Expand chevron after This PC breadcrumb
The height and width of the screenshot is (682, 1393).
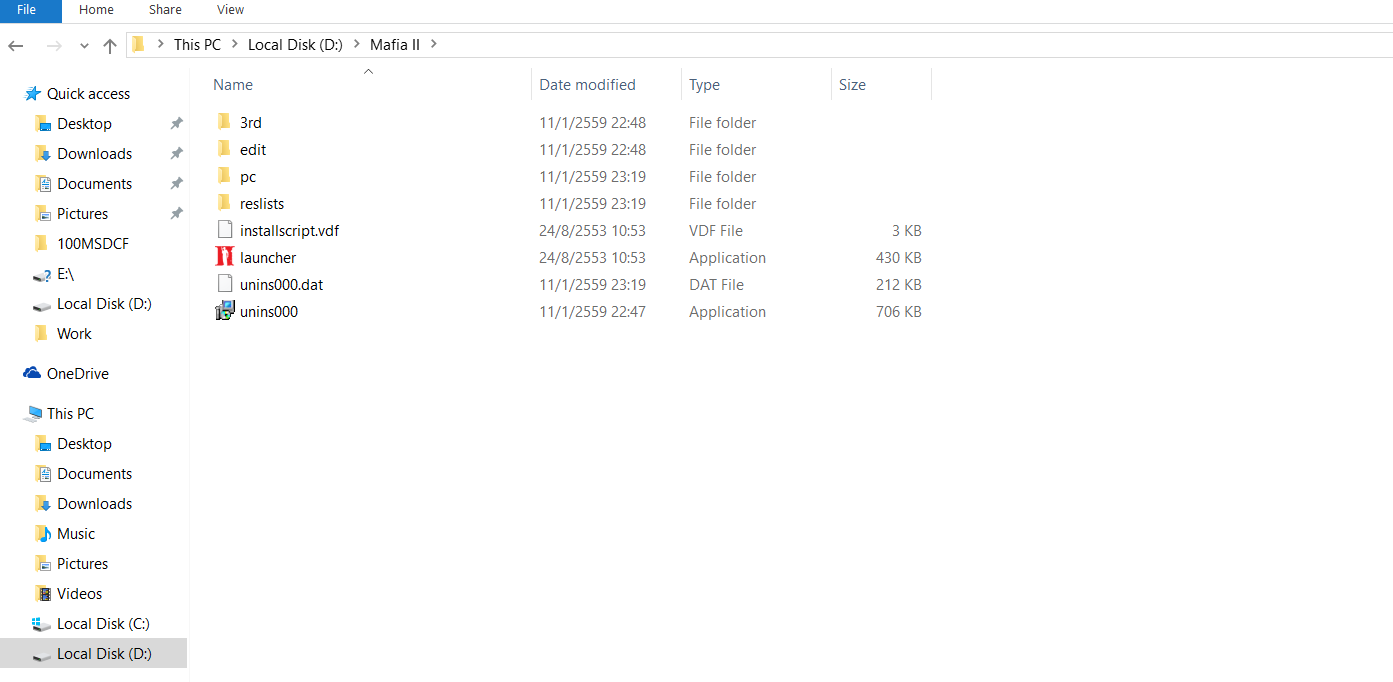tap(234, 44)
